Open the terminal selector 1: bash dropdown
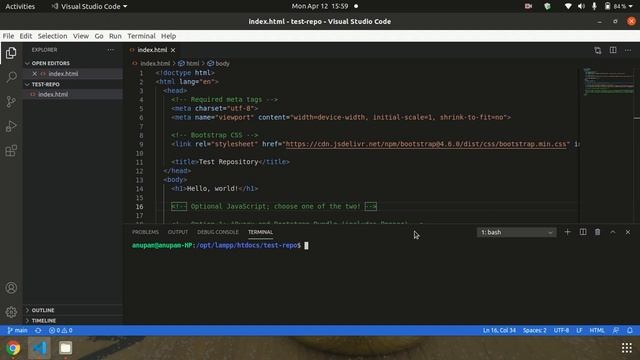This screenshot has width=640, height=360. tap(516, 232)
